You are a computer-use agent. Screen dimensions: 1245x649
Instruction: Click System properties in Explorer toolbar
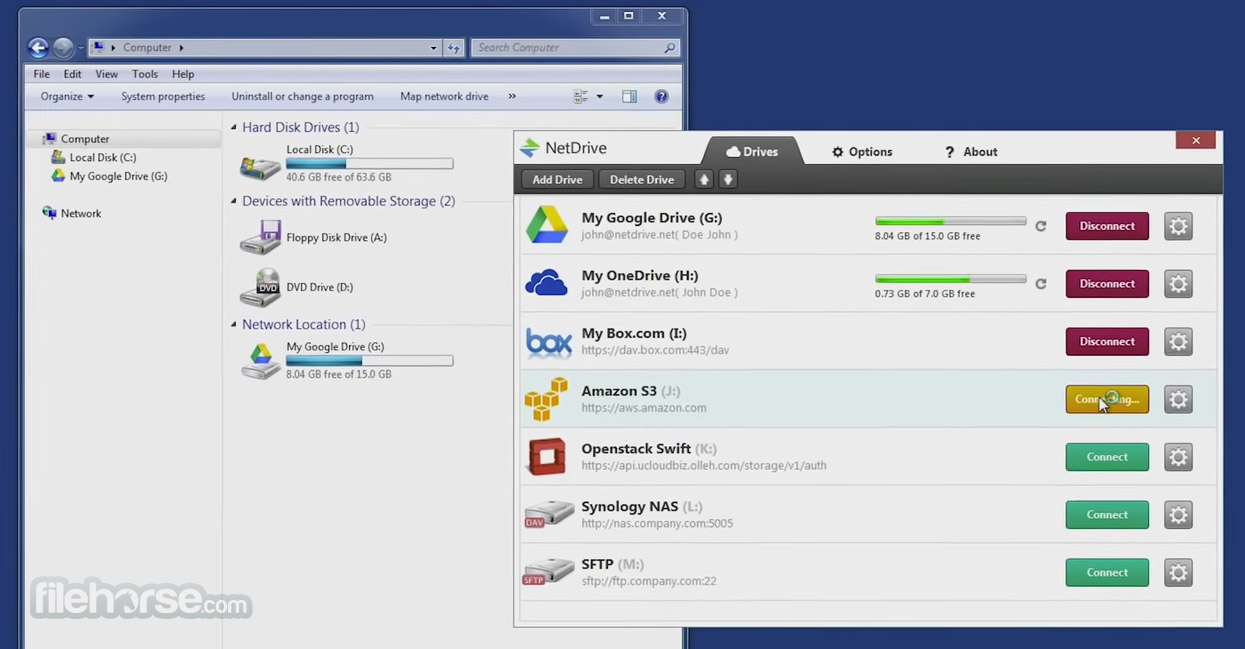click(x=163, y=97)
